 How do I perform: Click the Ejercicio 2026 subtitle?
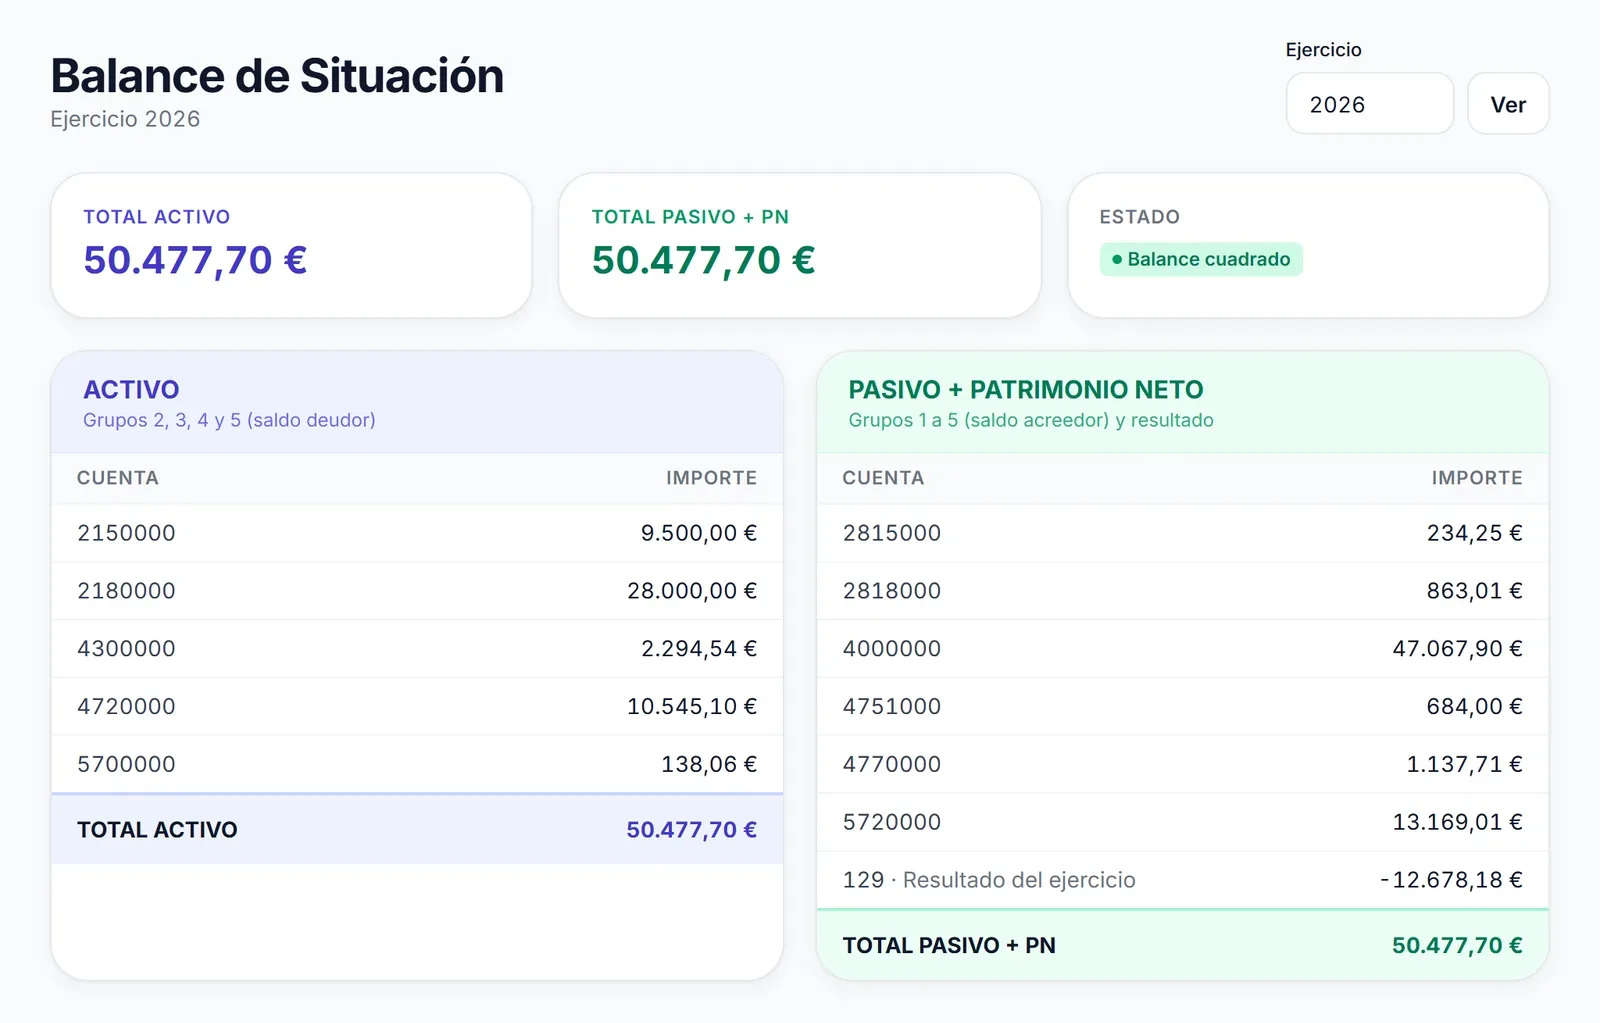125,119
